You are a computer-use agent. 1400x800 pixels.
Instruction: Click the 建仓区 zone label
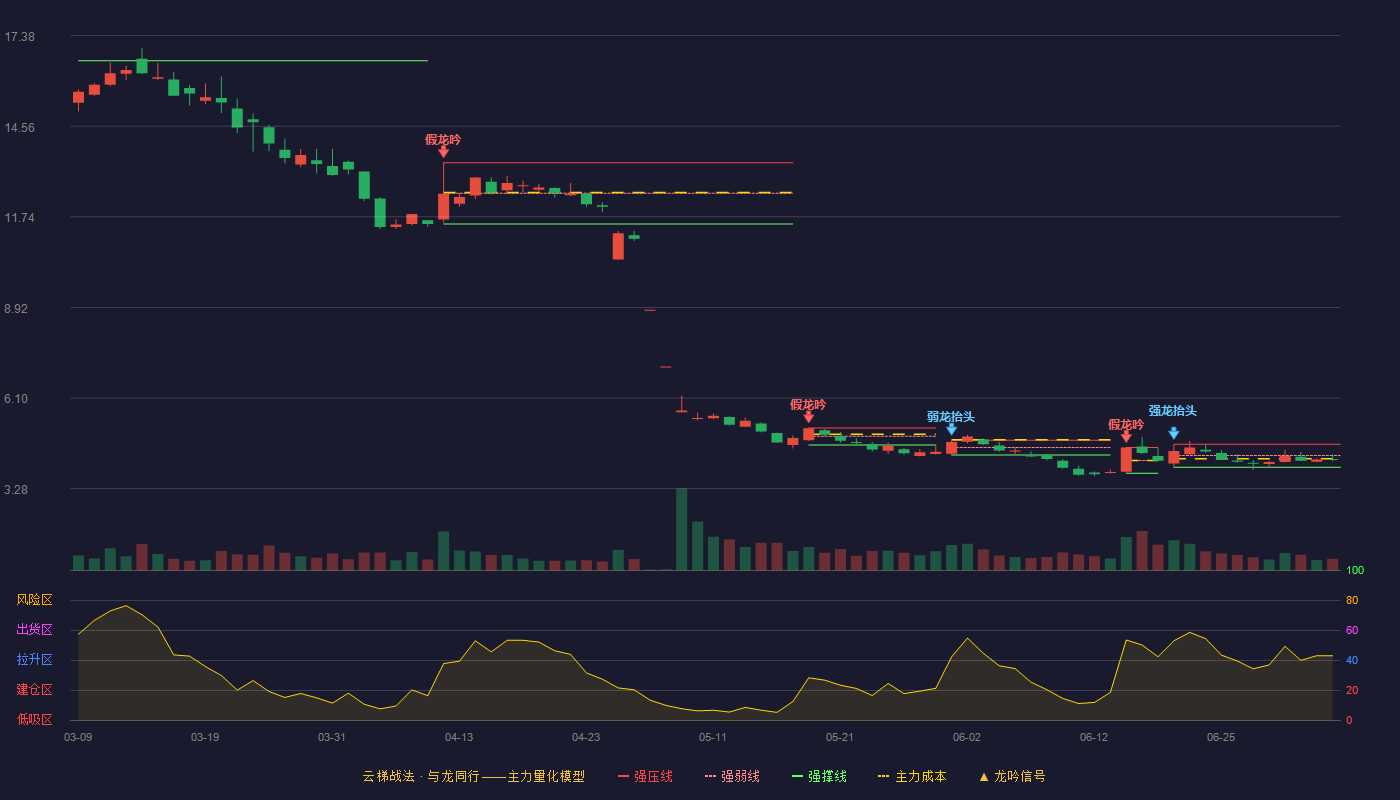click(x=34, y=690)
